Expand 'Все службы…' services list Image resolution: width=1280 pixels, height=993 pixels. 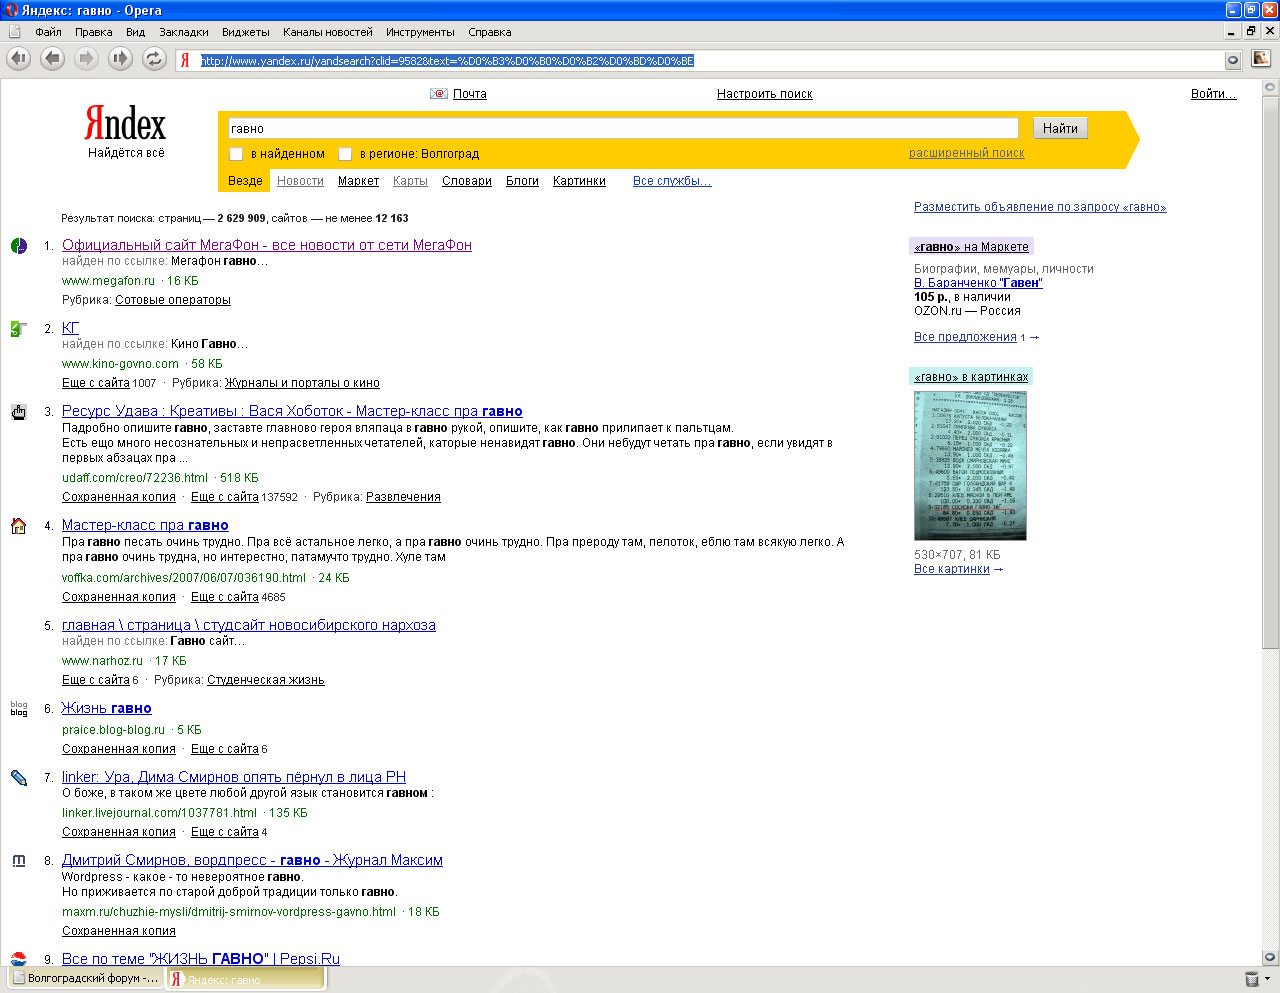671,181
